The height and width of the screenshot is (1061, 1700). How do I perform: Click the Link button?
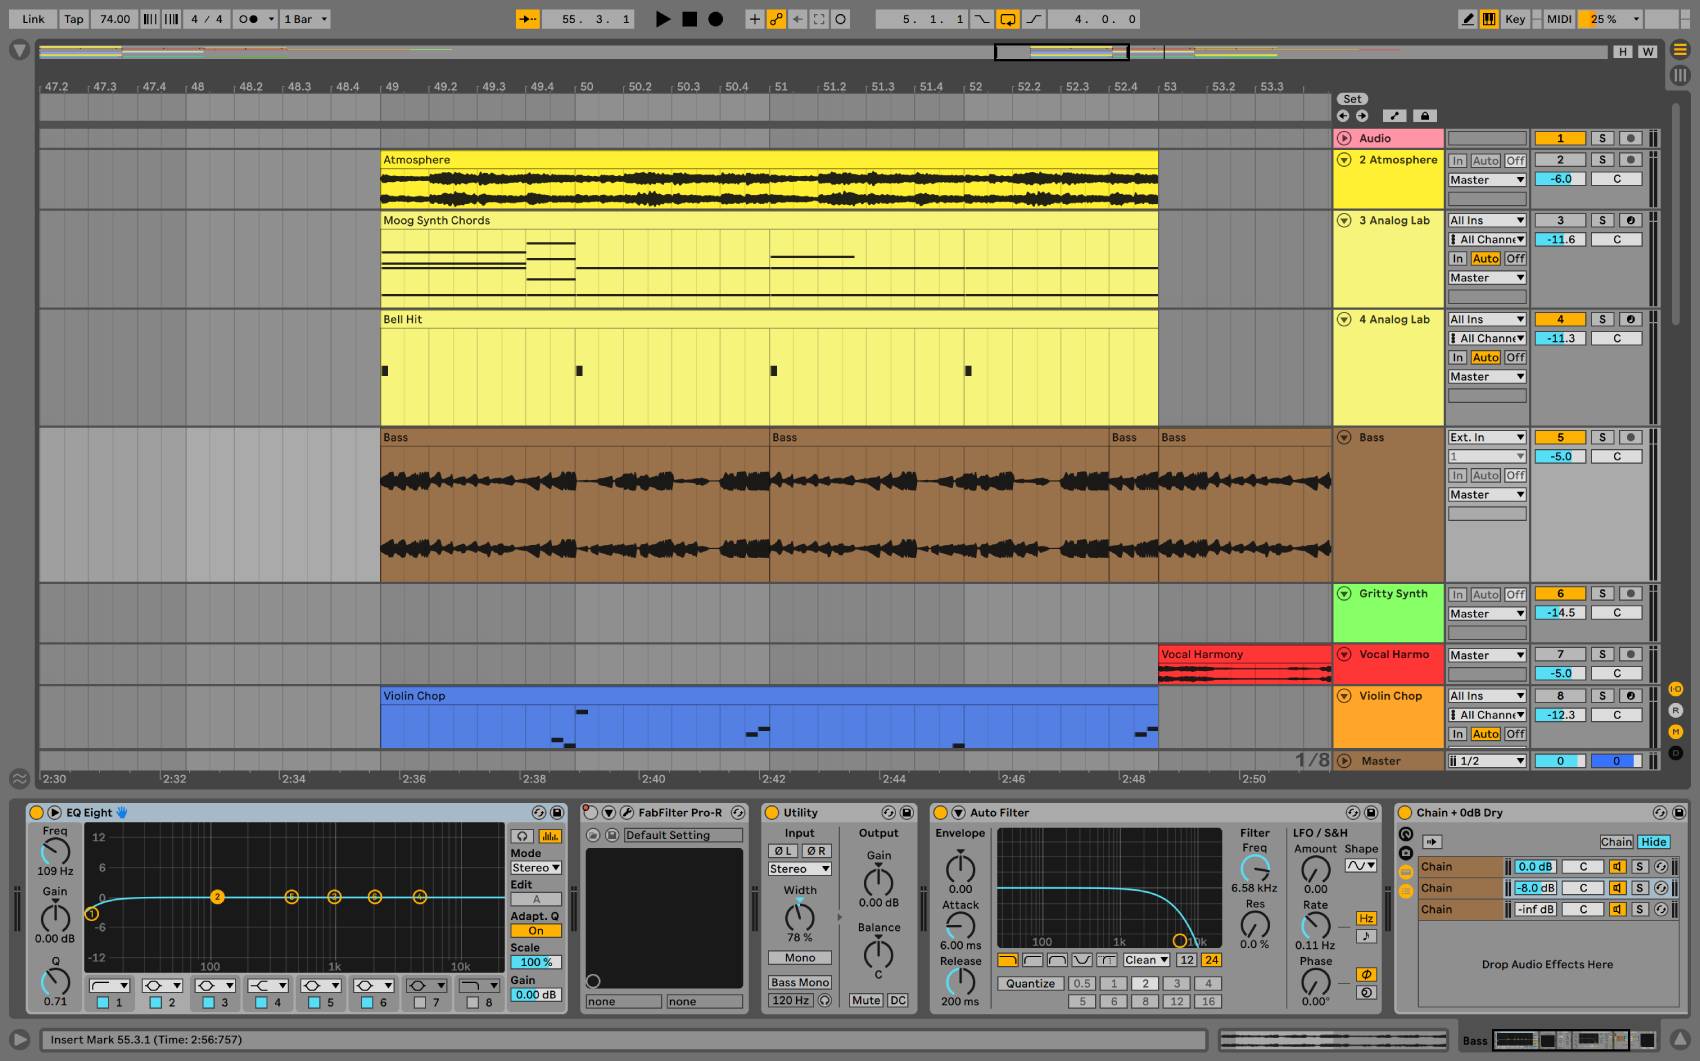[x=33, y=19]
